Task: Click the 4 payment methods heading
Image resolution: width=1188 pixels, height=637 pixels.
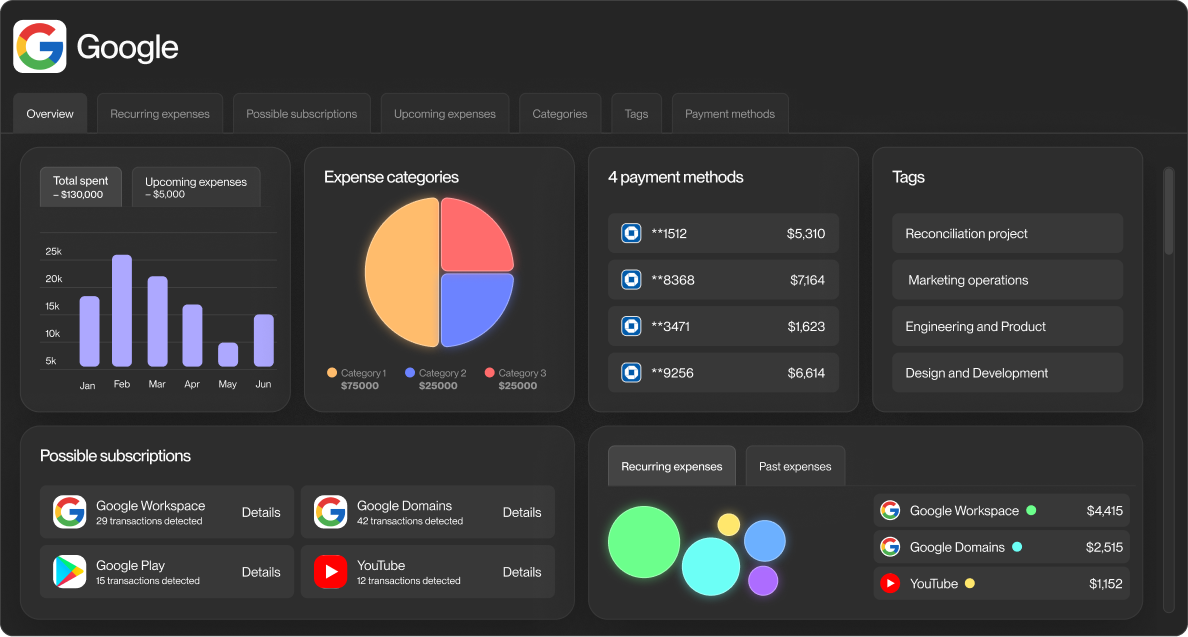Action: (676, 177)
